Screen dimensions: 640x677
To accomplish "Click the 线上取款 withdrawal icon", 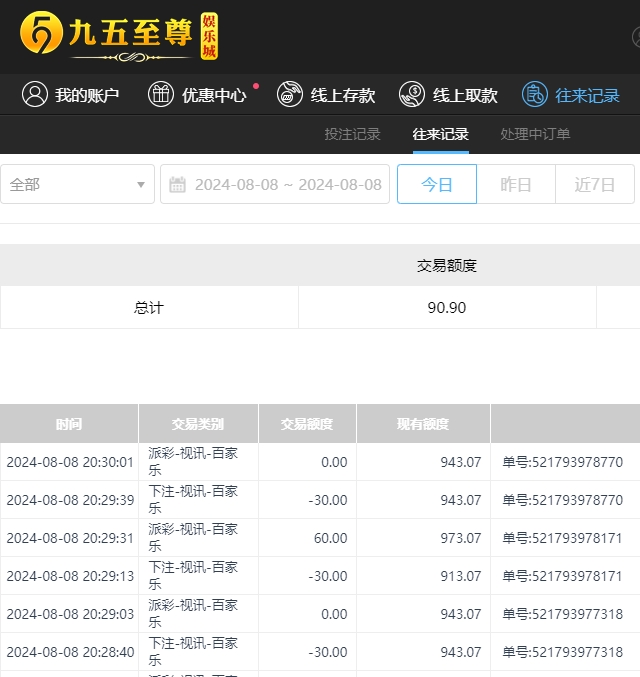I will point(412,95).
